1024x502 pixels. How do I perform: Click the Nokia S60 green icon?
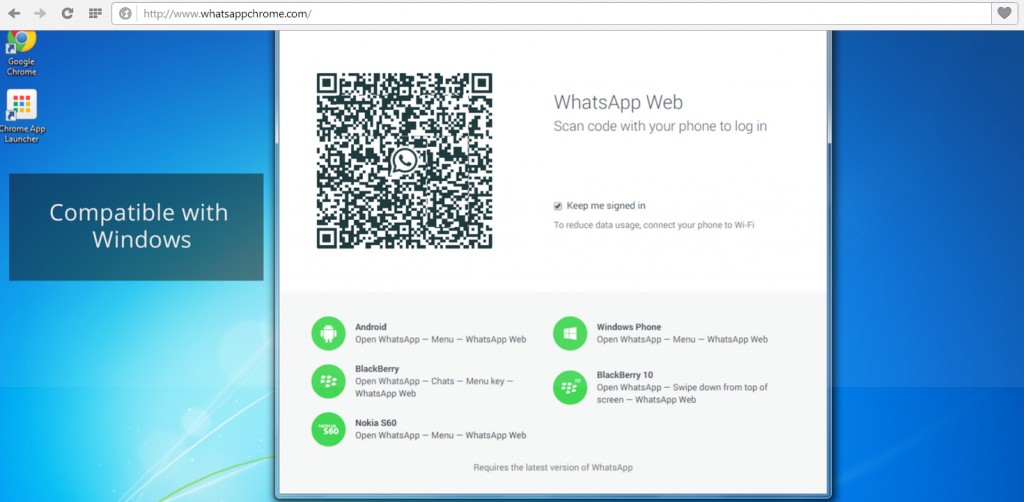(x=328, y=429)
